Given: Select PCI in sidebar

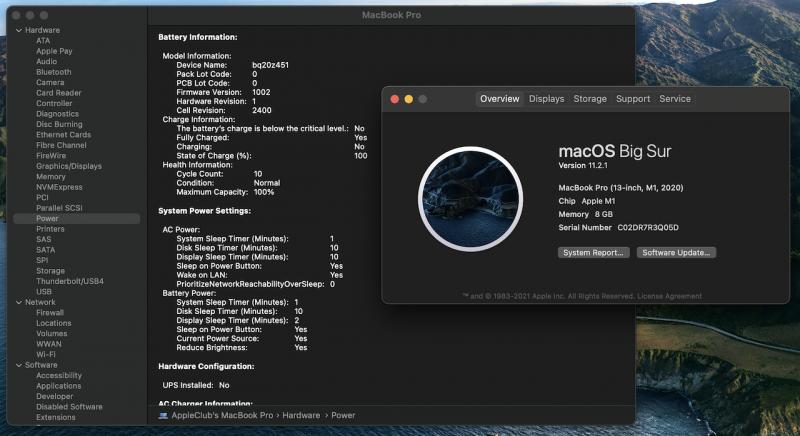Looking at the screenshot, I should (x=42, y=198).
